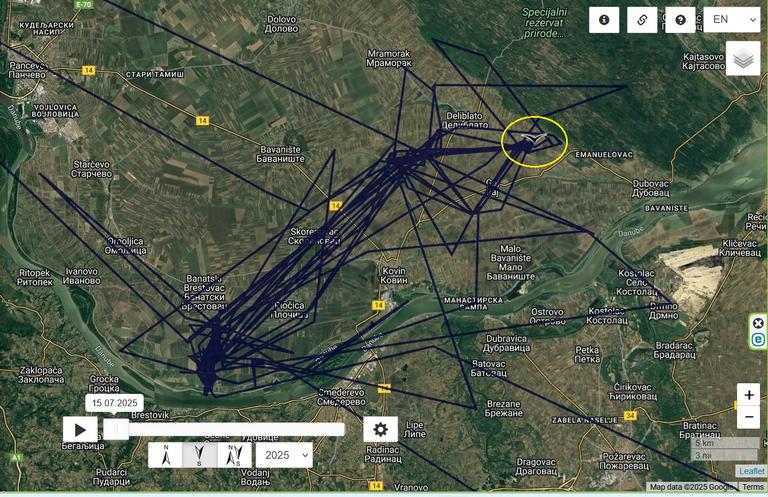
Task: Click the Deliblato town label
Action: tap(464, 120)
